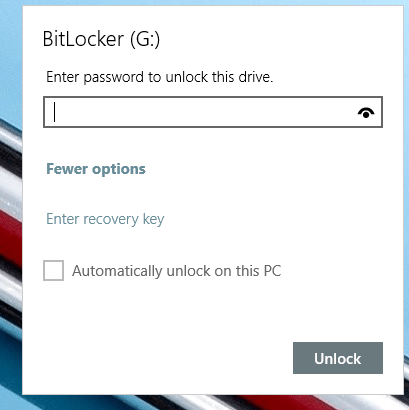Image resolution: width=409 pixels, height=410 pixels.
Task: Click the Enter password to unlock instruction text
Action: [x=159, y=77]
